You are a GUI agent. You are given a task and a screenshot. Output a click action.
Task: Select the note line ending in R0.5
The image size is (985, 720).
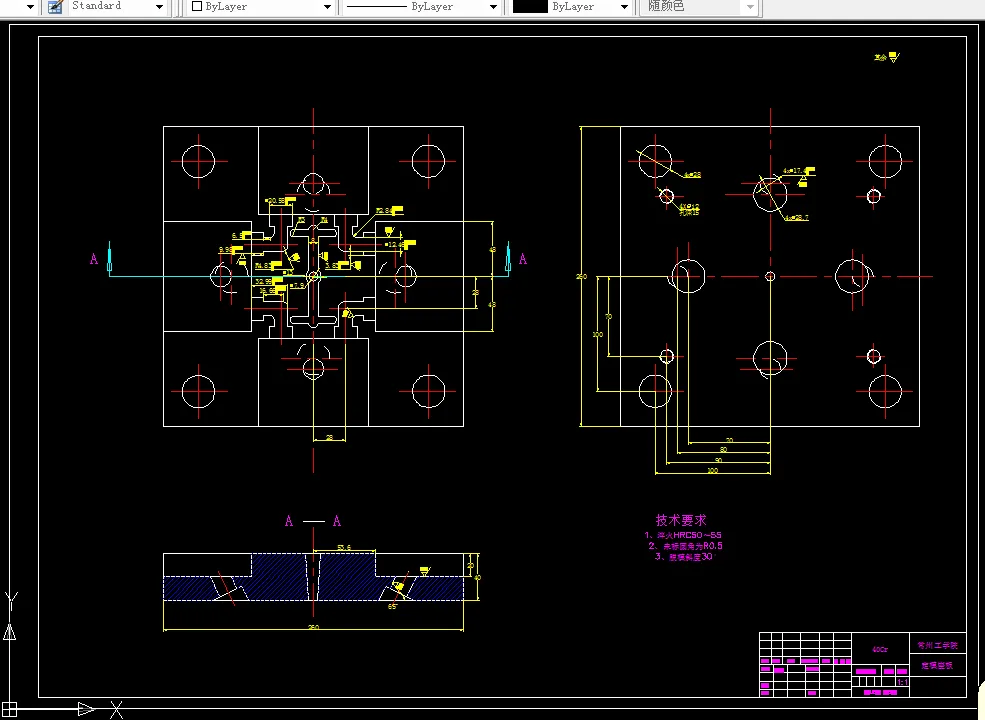click(x=685, y=546)
